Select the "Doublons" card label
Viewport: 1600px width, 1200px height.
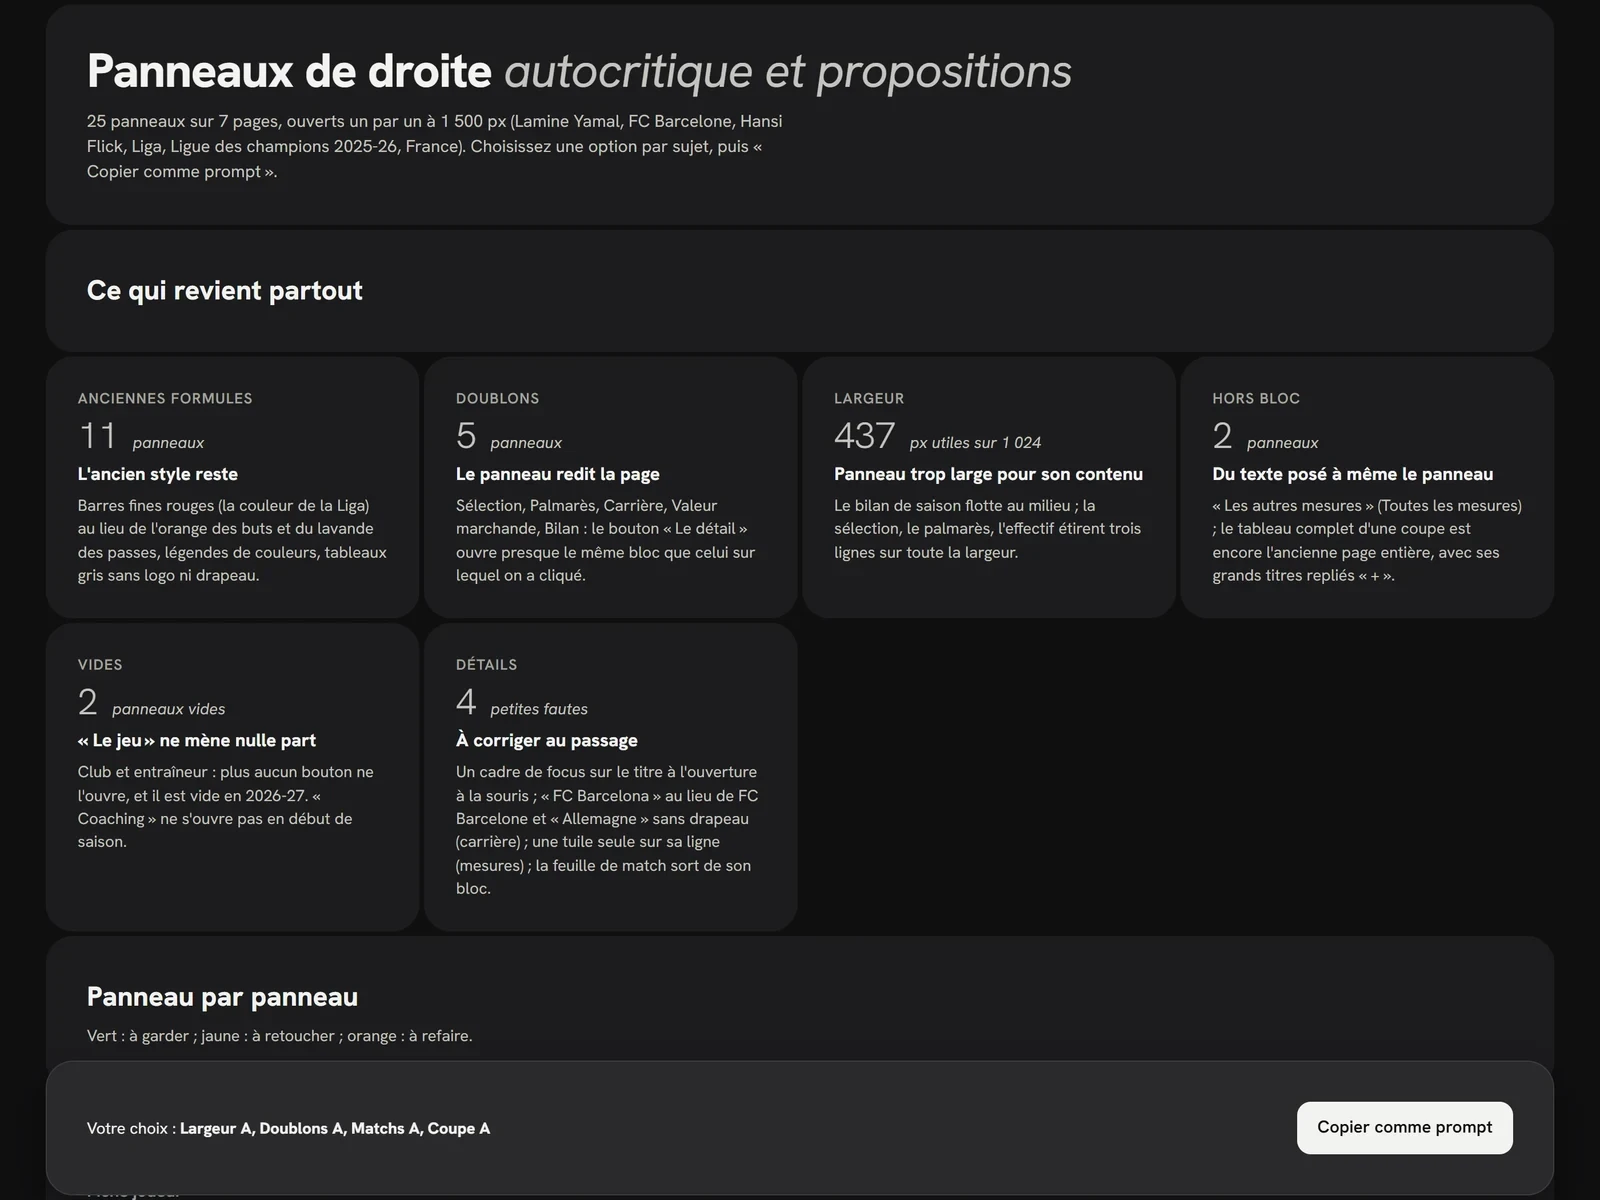point(497,398)
